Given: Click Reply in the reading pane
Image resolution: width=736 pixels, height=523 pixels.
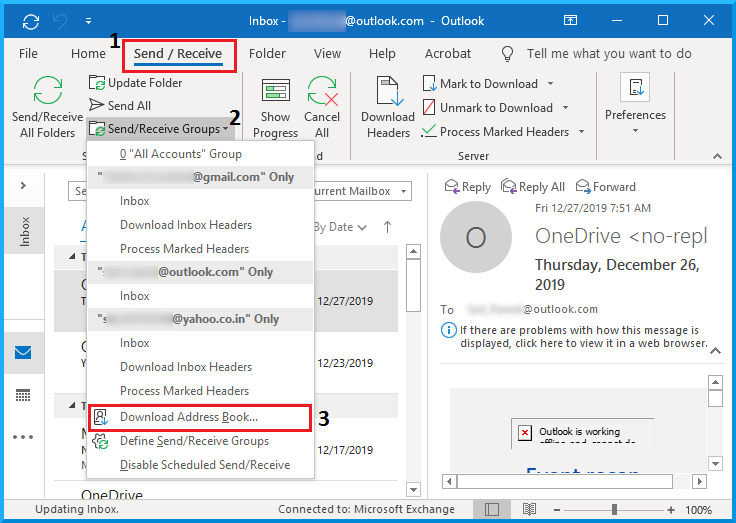Looking at the screenshot, I should (x=467, y=187).
